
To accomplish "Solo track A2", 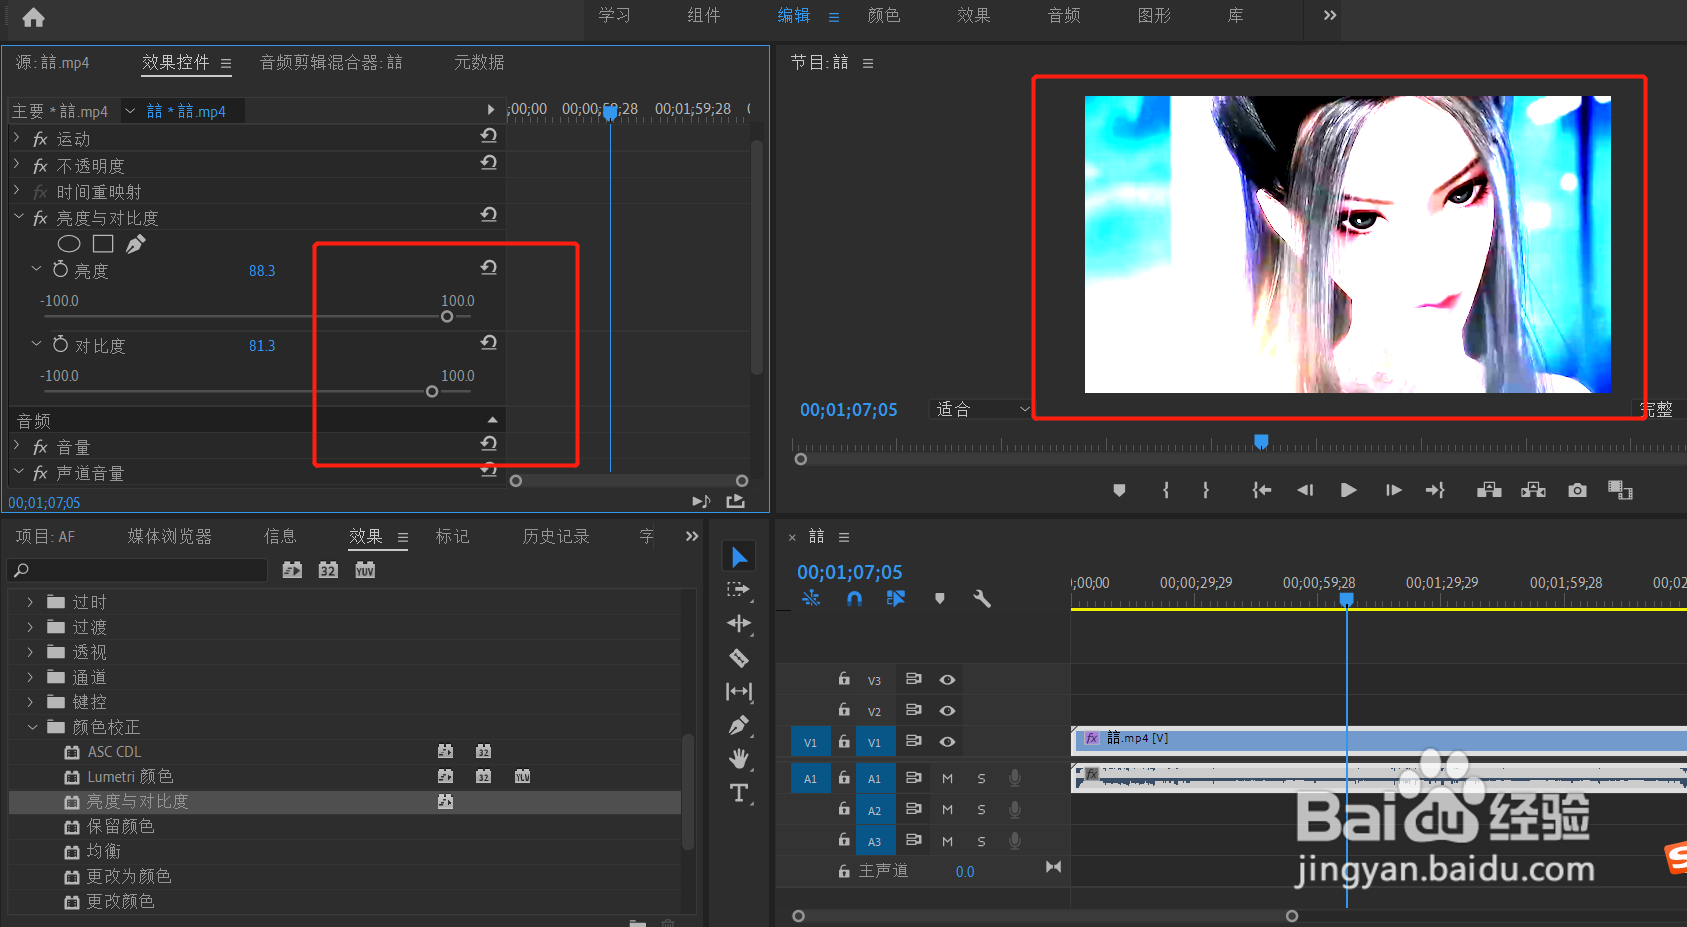I will click(x=981, y=810).
